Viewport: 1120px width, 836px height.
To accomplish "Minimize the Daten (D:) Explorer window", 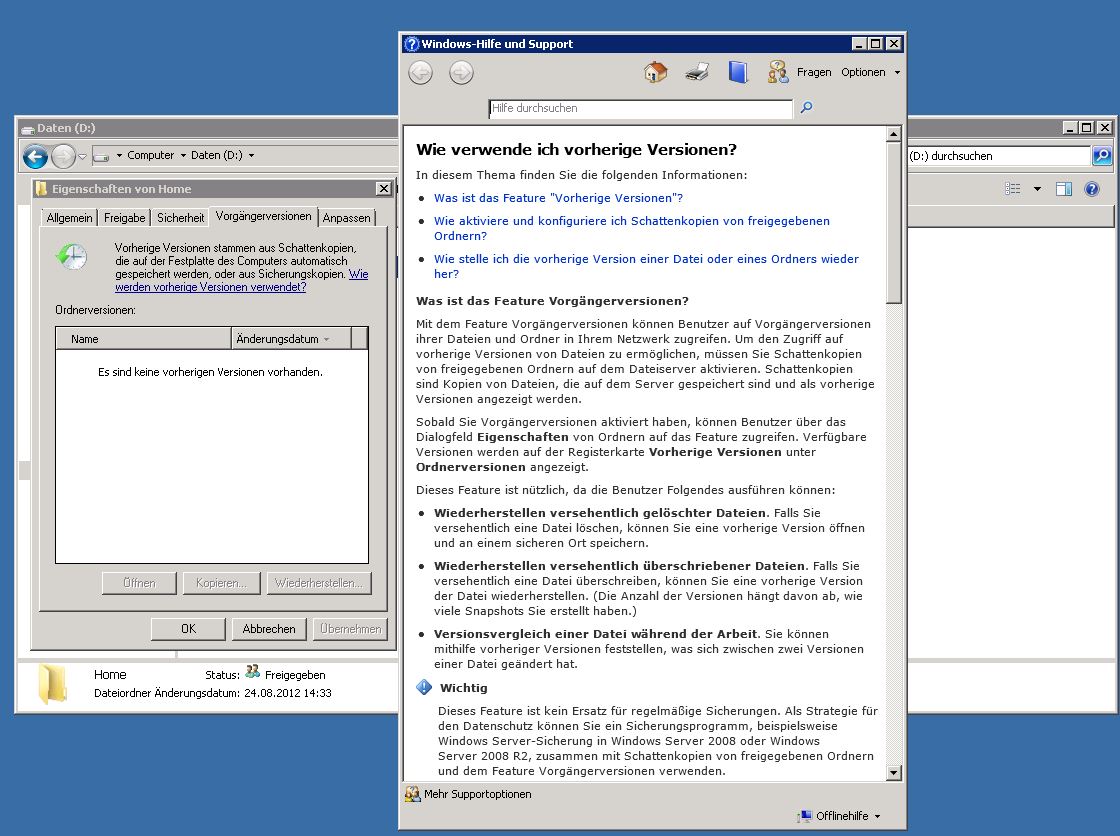I will pos(1069,127).
